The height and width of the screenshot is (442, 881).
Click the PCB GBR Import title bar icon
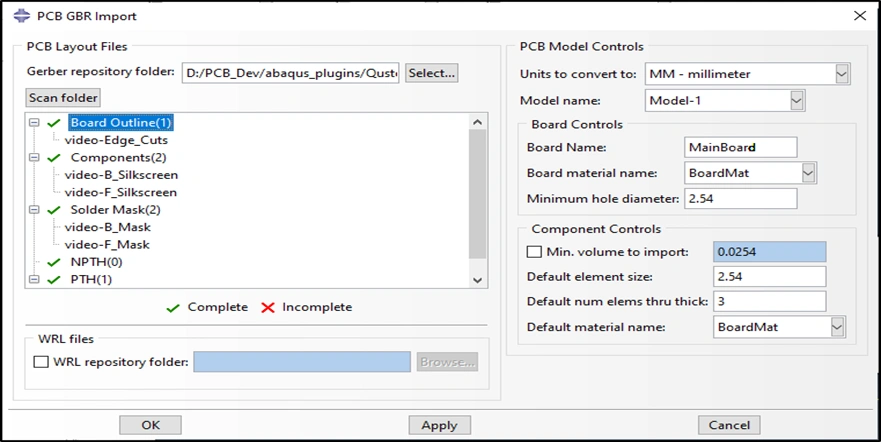point(21,16)
